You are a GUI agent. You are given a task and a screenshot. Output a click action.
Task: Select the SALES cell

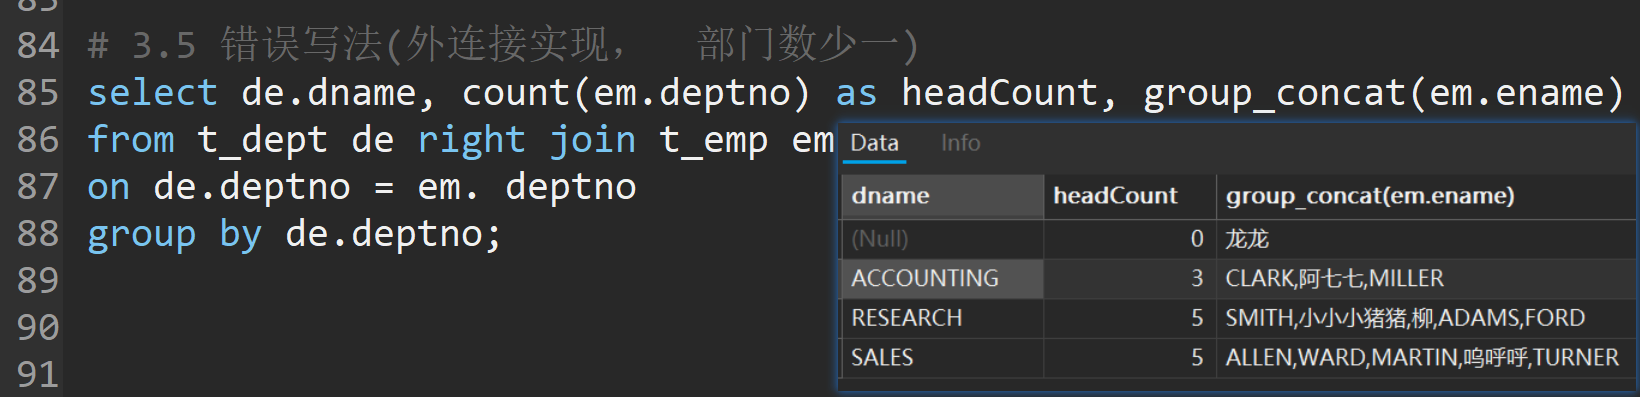[943, 357]
